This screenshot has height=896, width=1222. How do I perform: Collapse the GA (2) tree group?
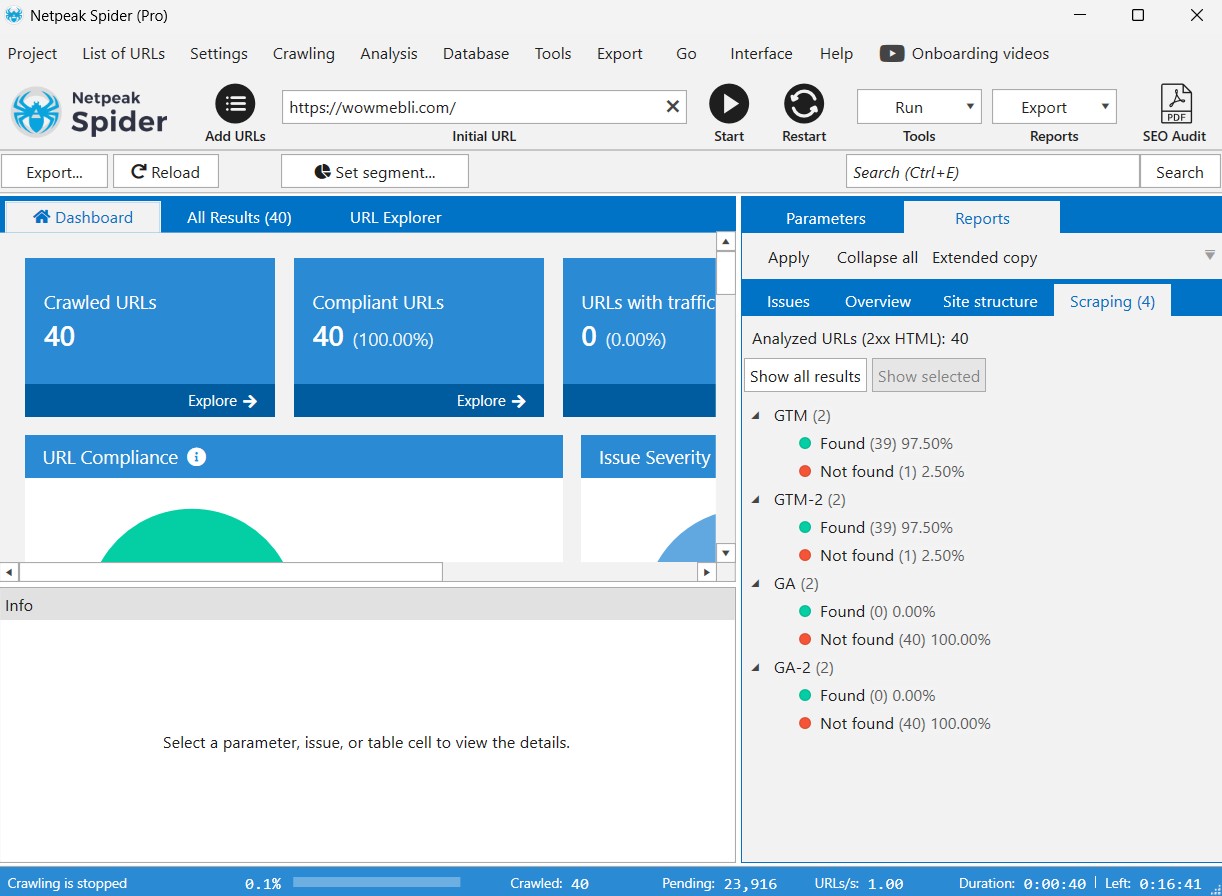coord(757,583)
